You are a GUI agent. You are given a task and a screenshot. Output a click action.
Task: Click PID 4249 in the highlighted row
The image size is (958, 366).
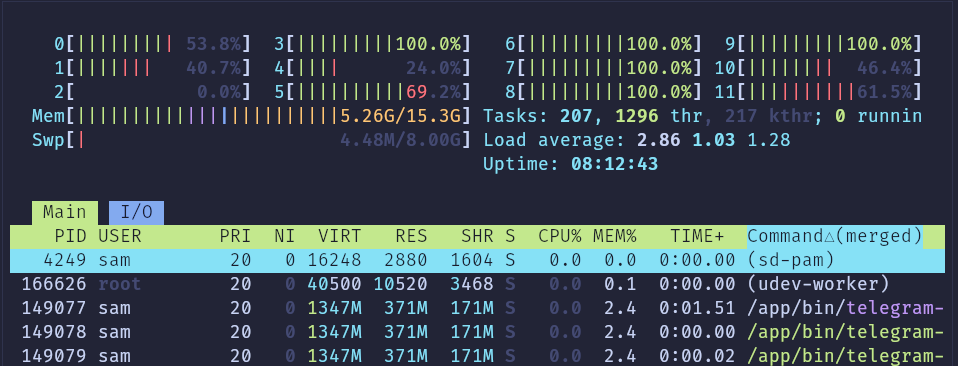point(65,260)
